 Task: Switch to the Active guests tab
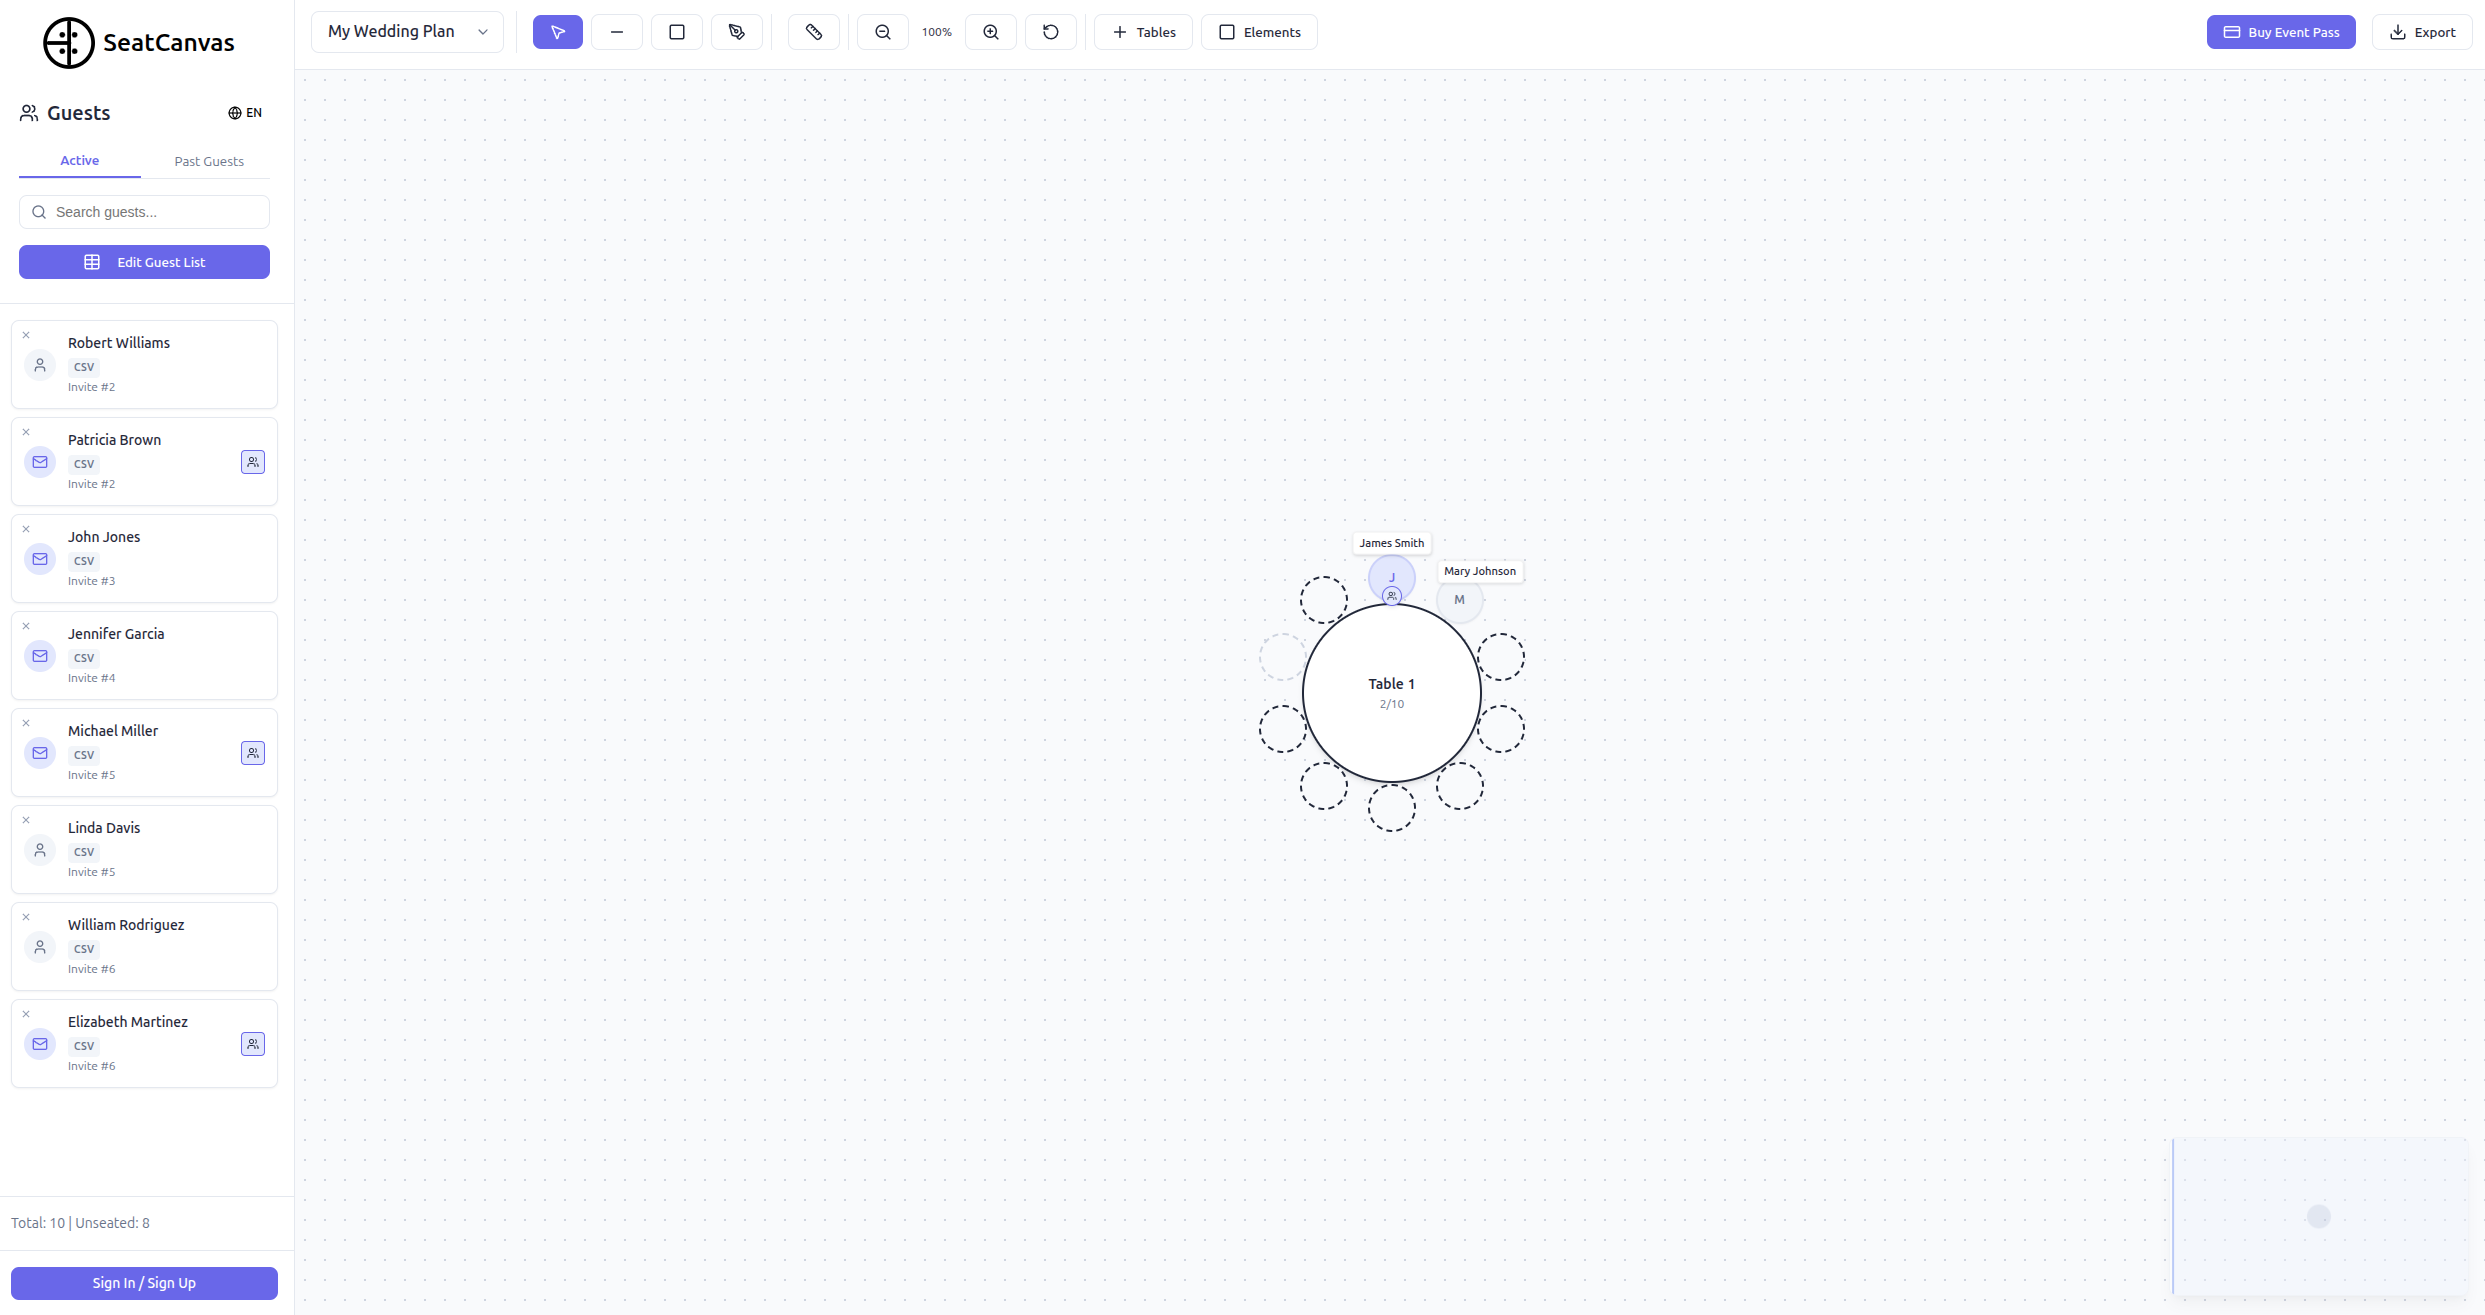(80, 161)
